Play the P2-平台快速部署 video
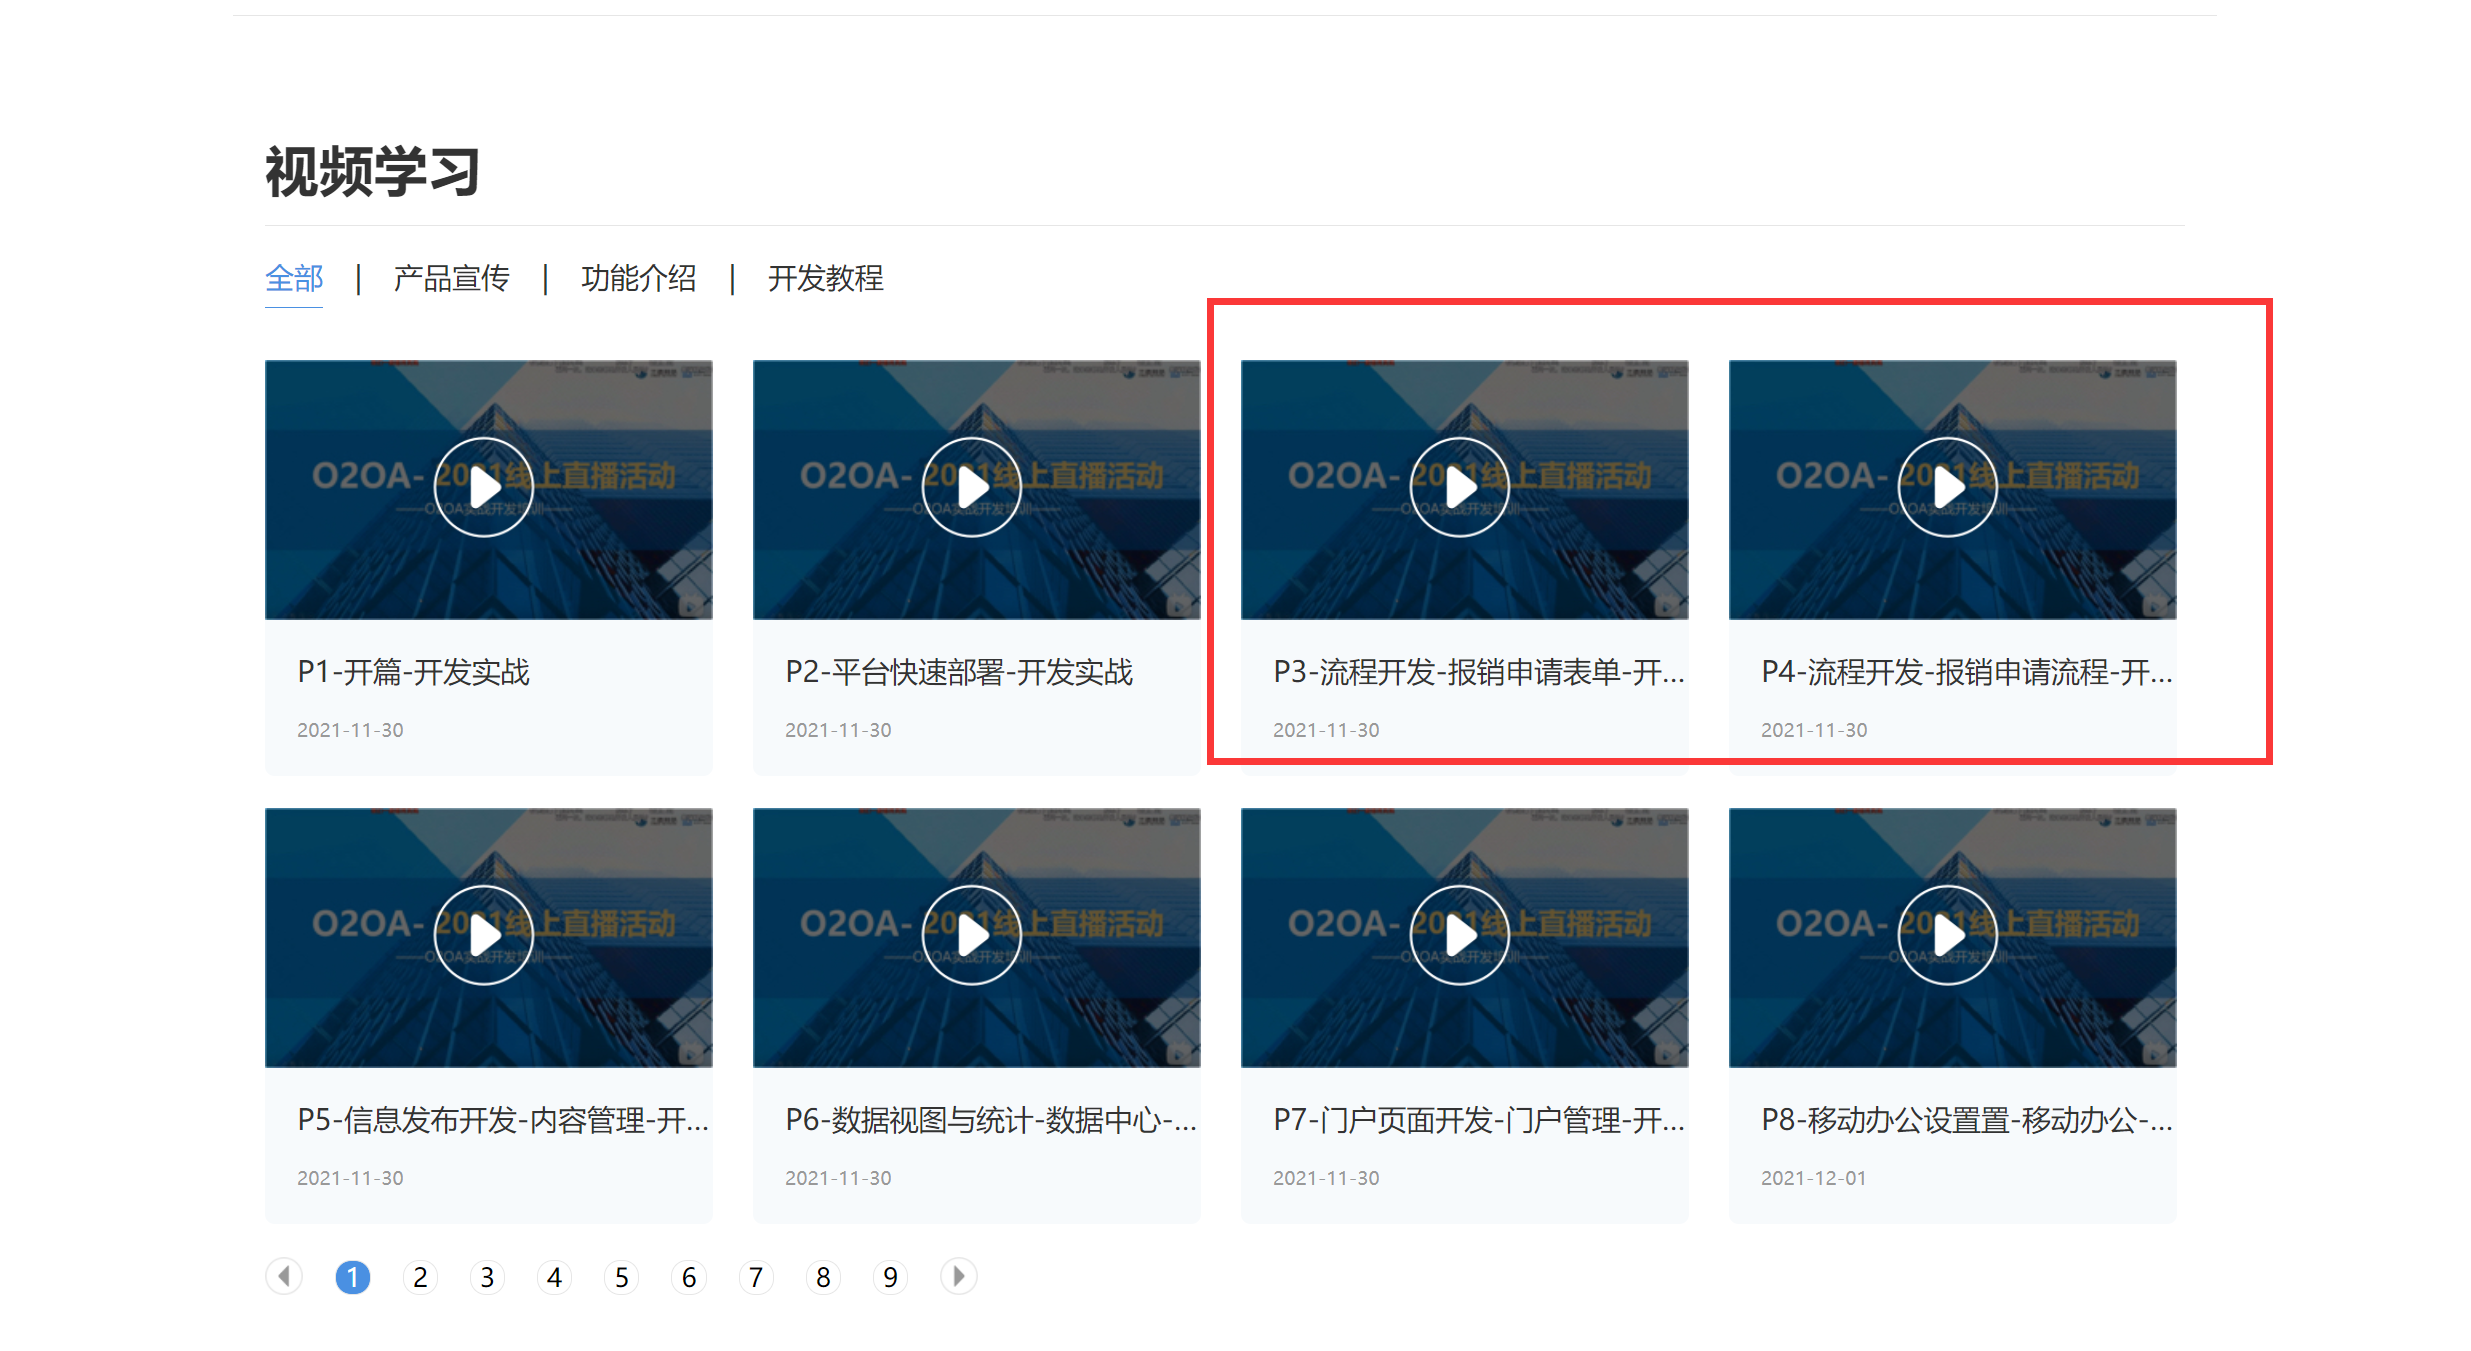This screenshot has width=2471, height=1351. point(972,488)
